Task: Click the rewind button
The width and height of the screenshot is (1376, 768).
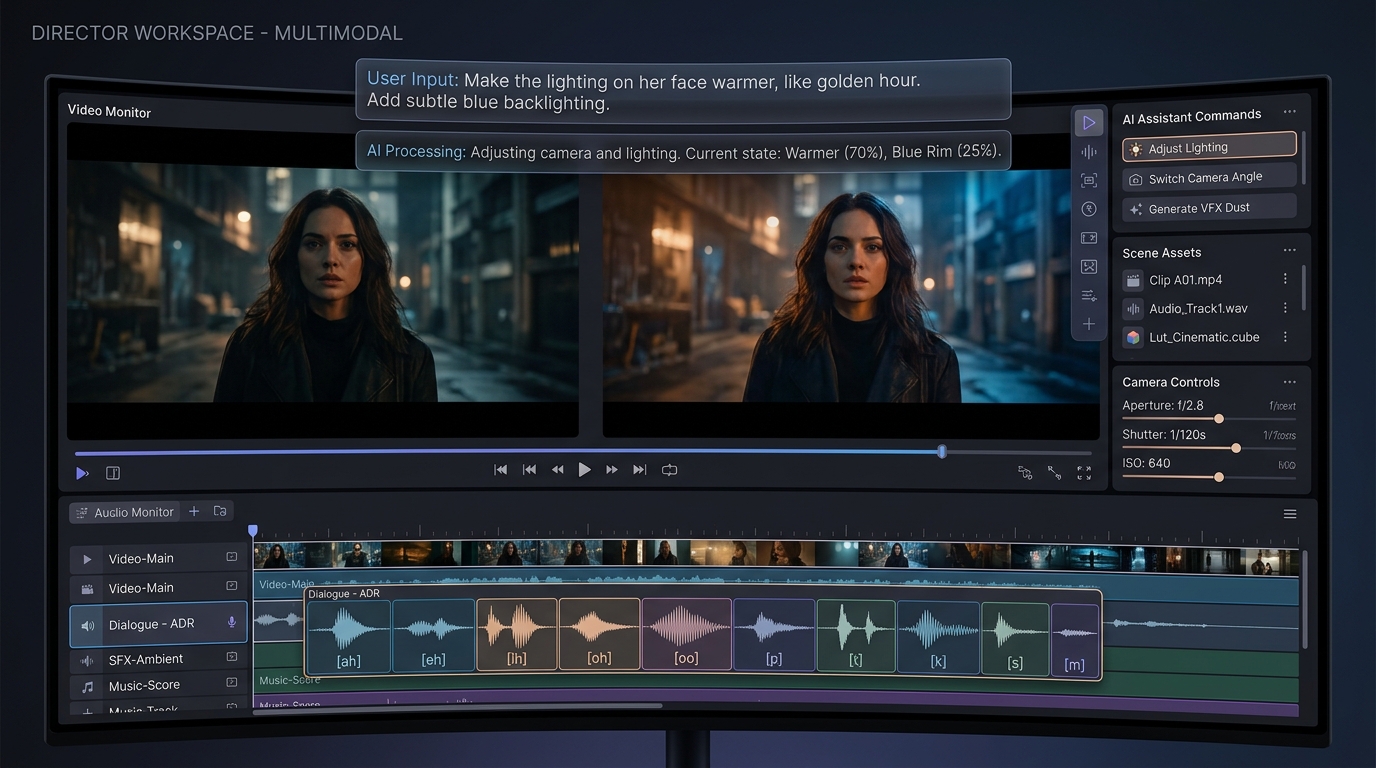Action: click(557, 470)
